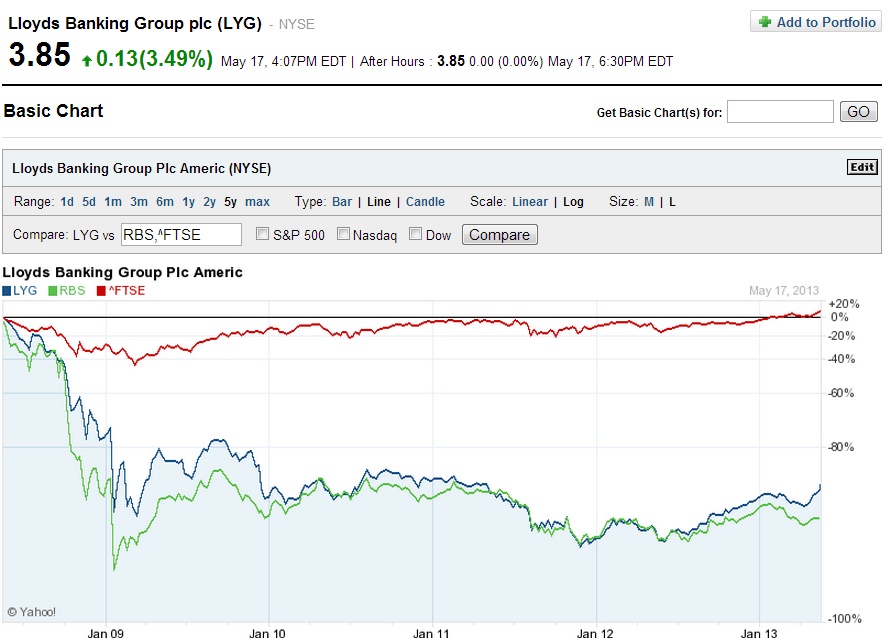
Task: Click the GO button
Action: (859, 112)
